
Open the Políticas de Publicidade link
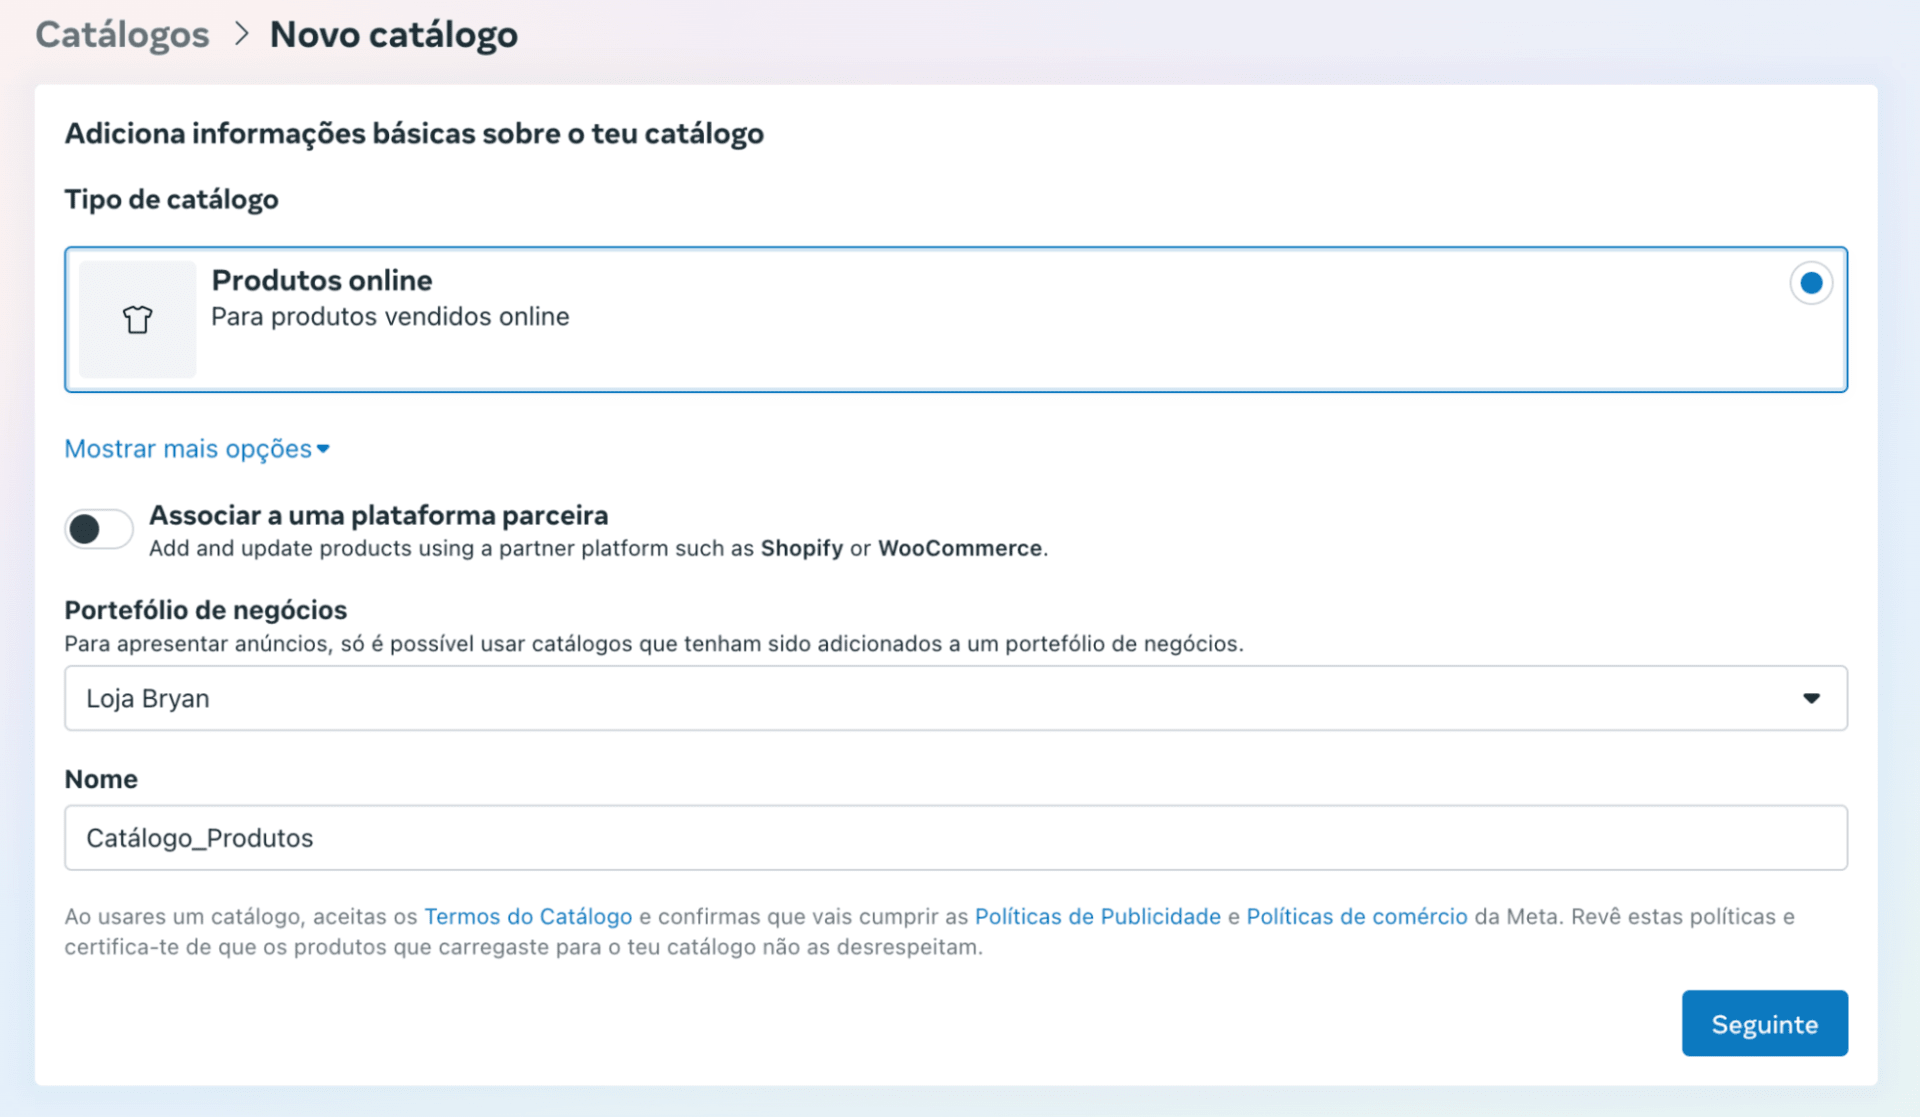(x=1097, y=916)
